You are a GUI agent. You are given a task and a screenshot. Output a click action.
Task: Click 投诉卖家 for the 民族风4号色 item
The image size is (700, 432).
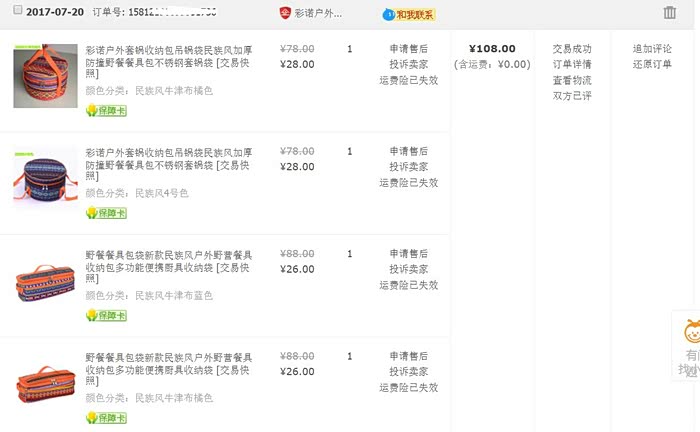point(408,167)
